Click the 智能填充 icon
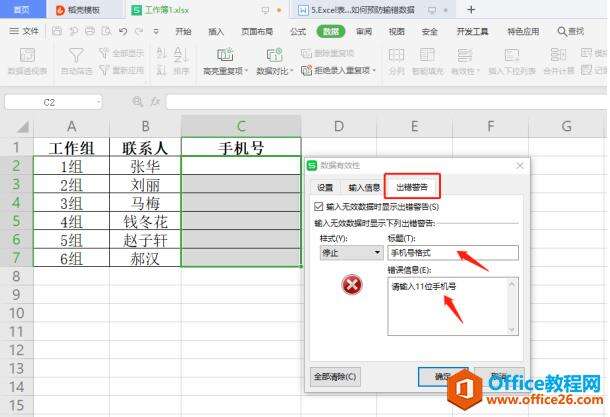 (x=427, y=55)
